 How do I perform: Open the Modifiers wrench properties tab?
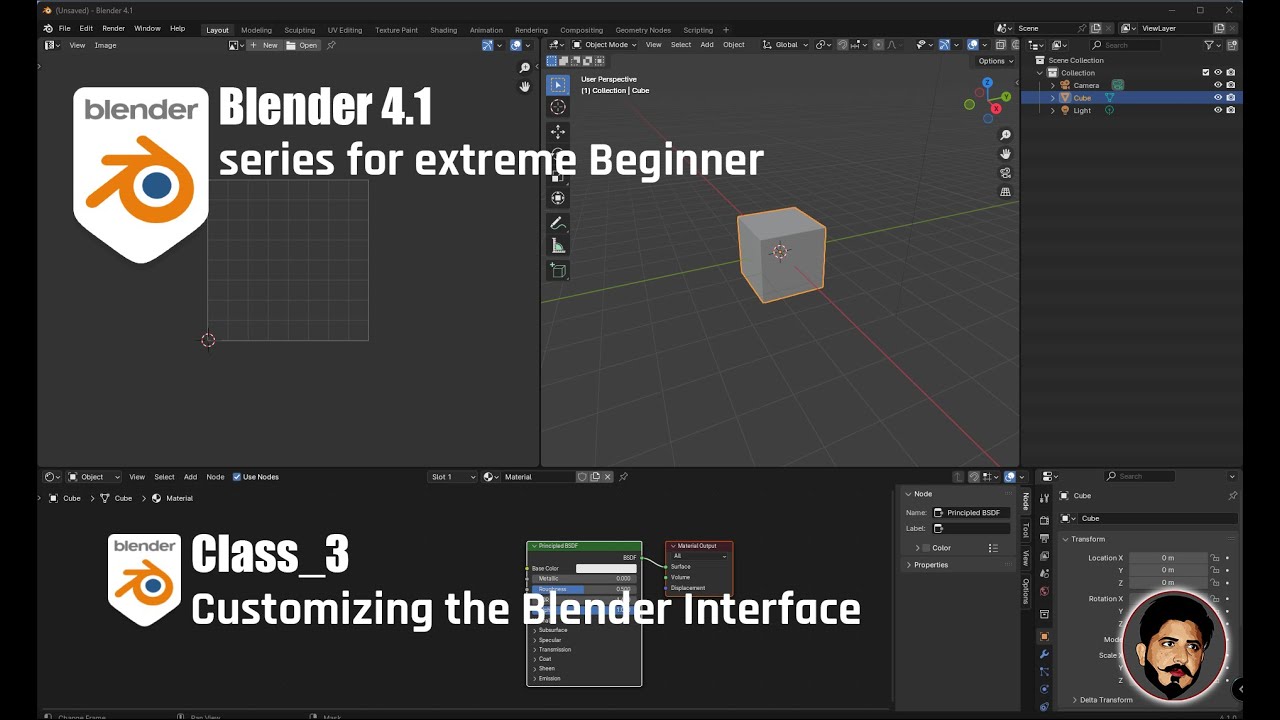1044,654
